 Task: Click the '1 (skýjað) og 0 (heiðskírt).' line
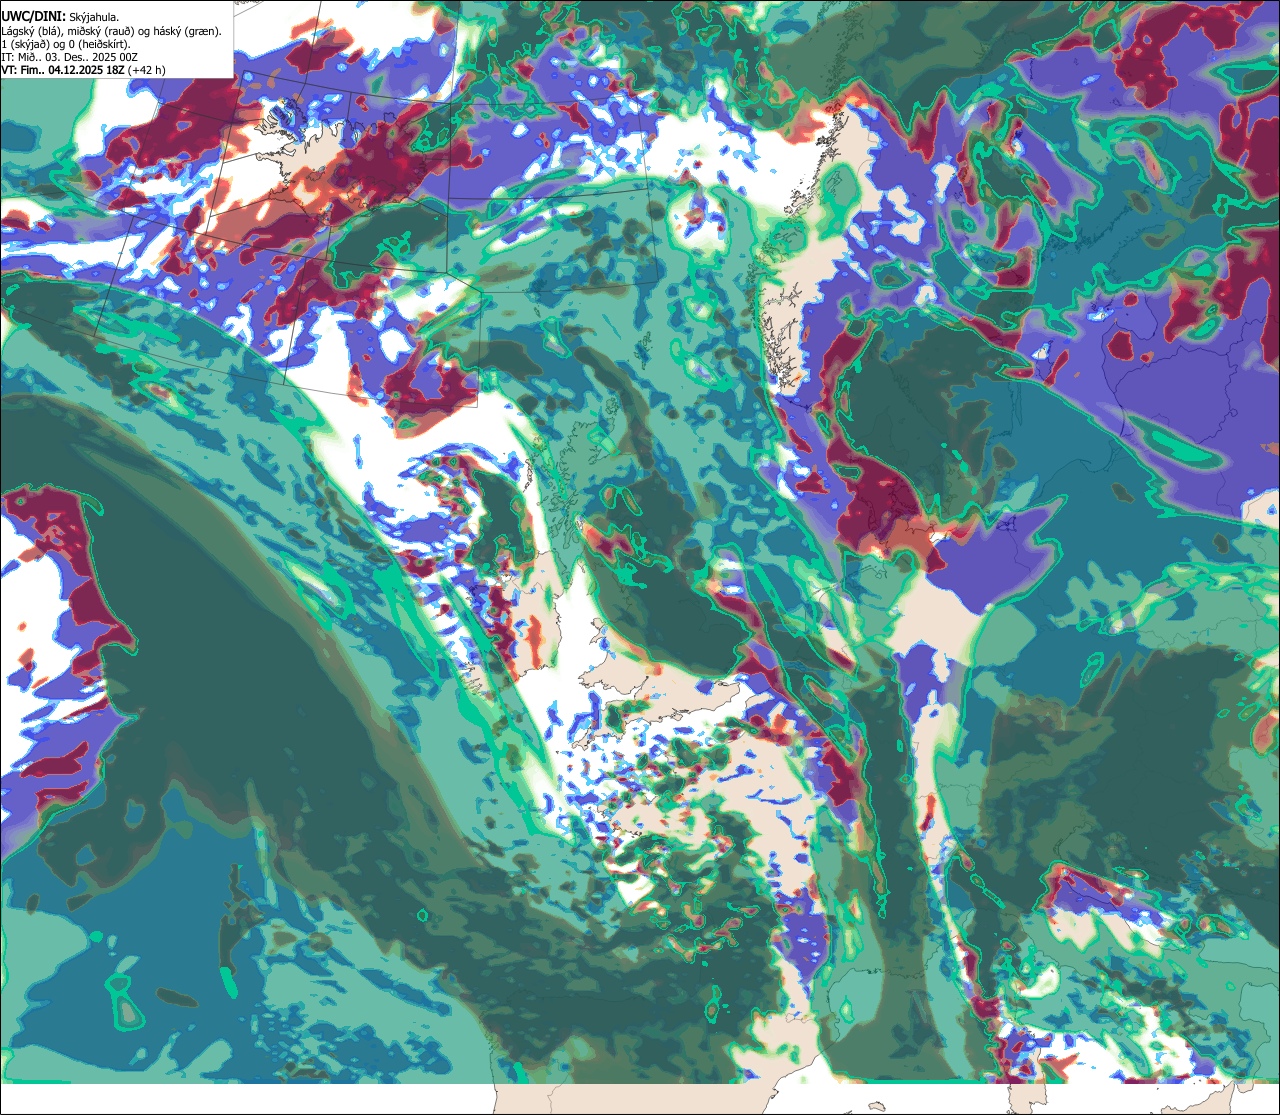click(66, 44)
